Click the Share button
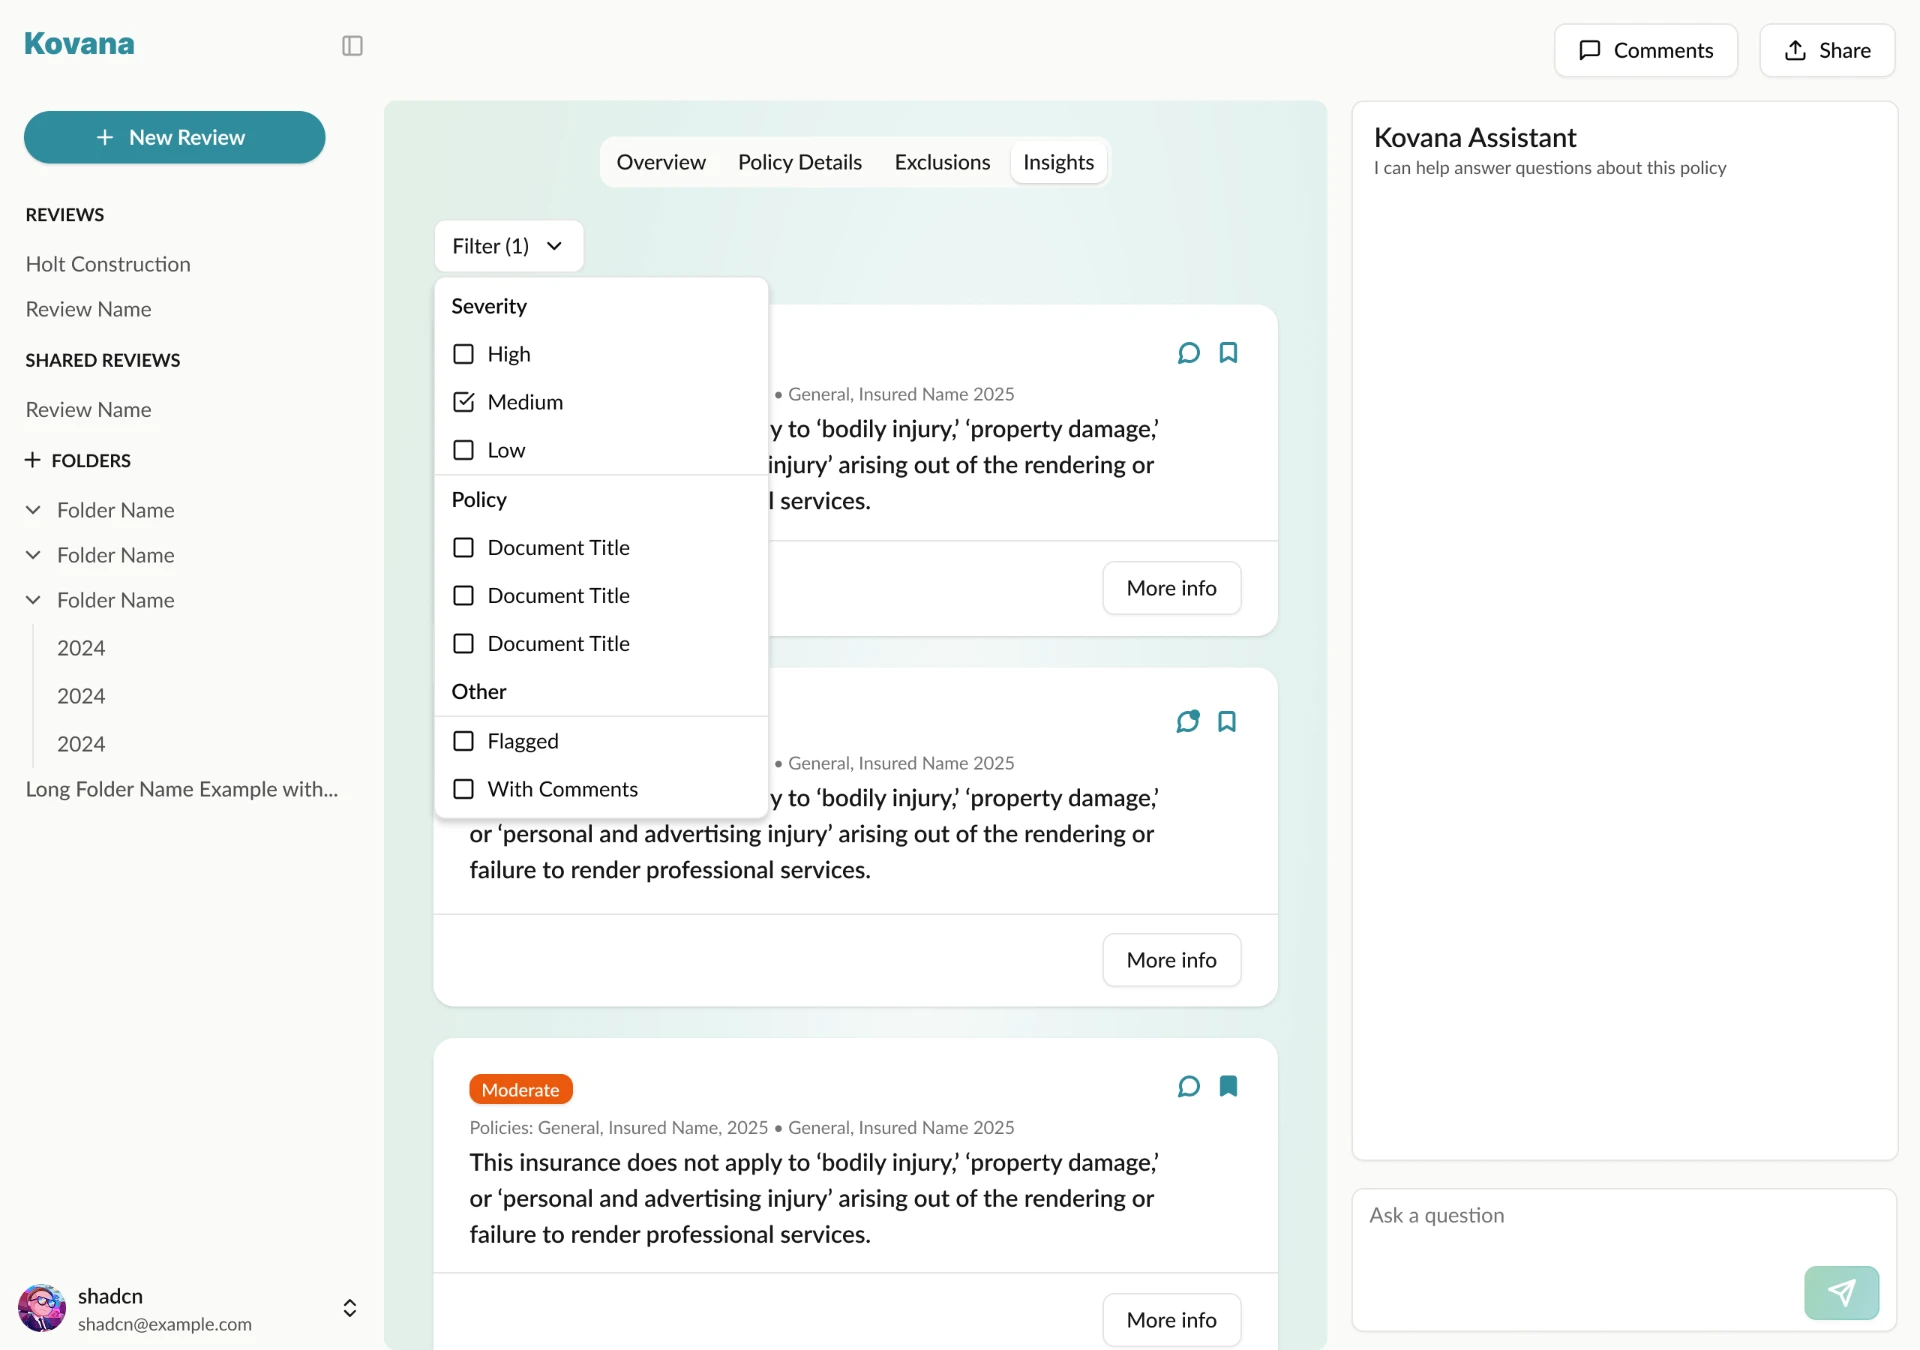The width and height of the screenshot is (1920, 1350). tap(1827, 50)
